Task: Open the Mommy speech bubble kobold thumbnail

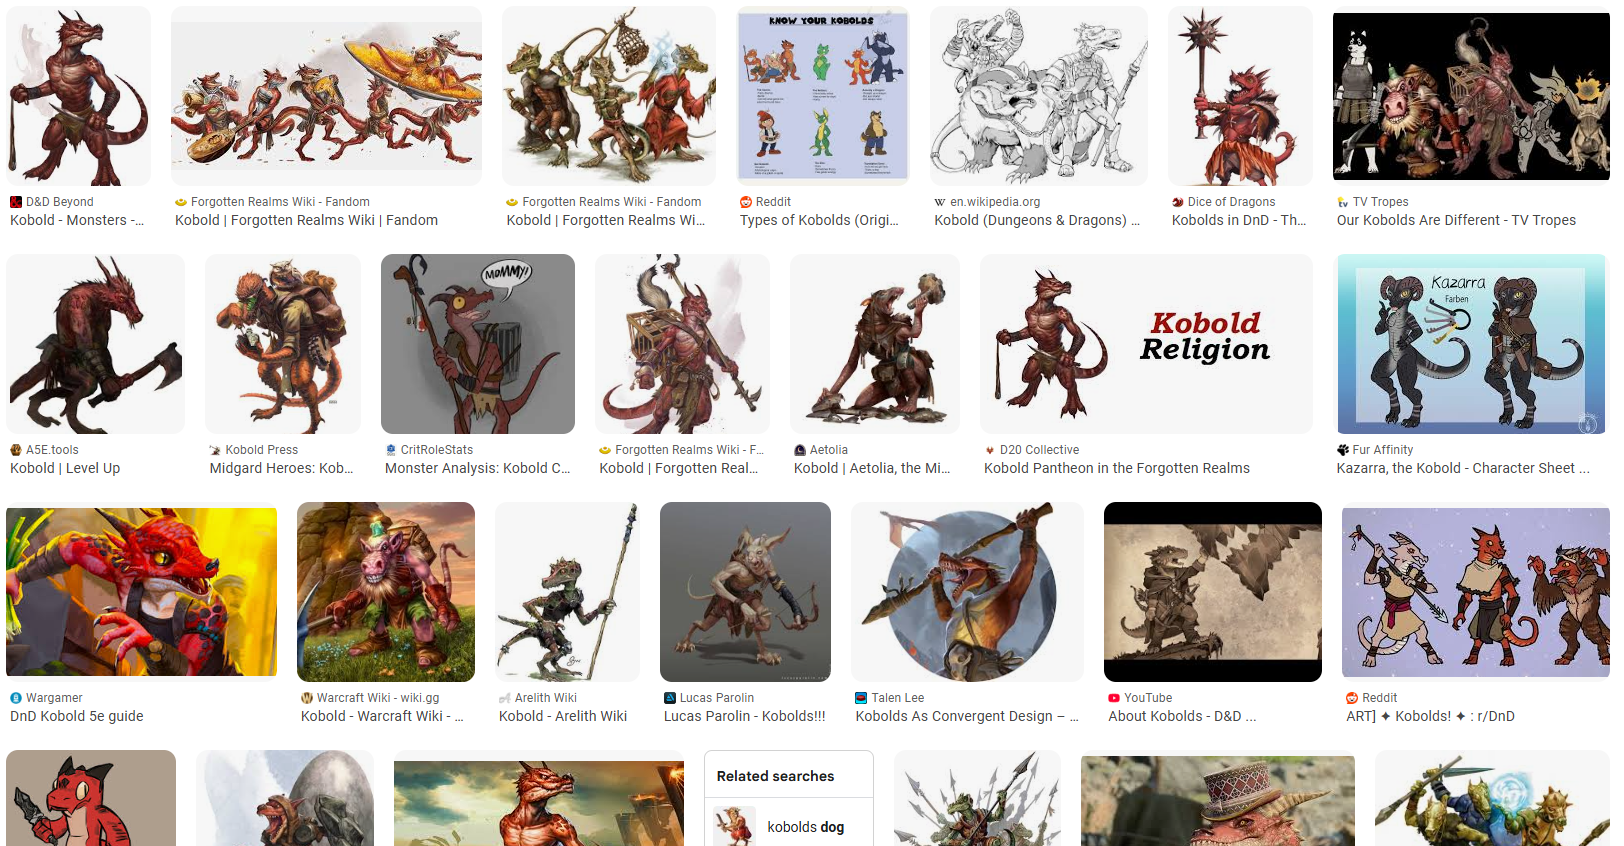Action: tap(478, 344)
